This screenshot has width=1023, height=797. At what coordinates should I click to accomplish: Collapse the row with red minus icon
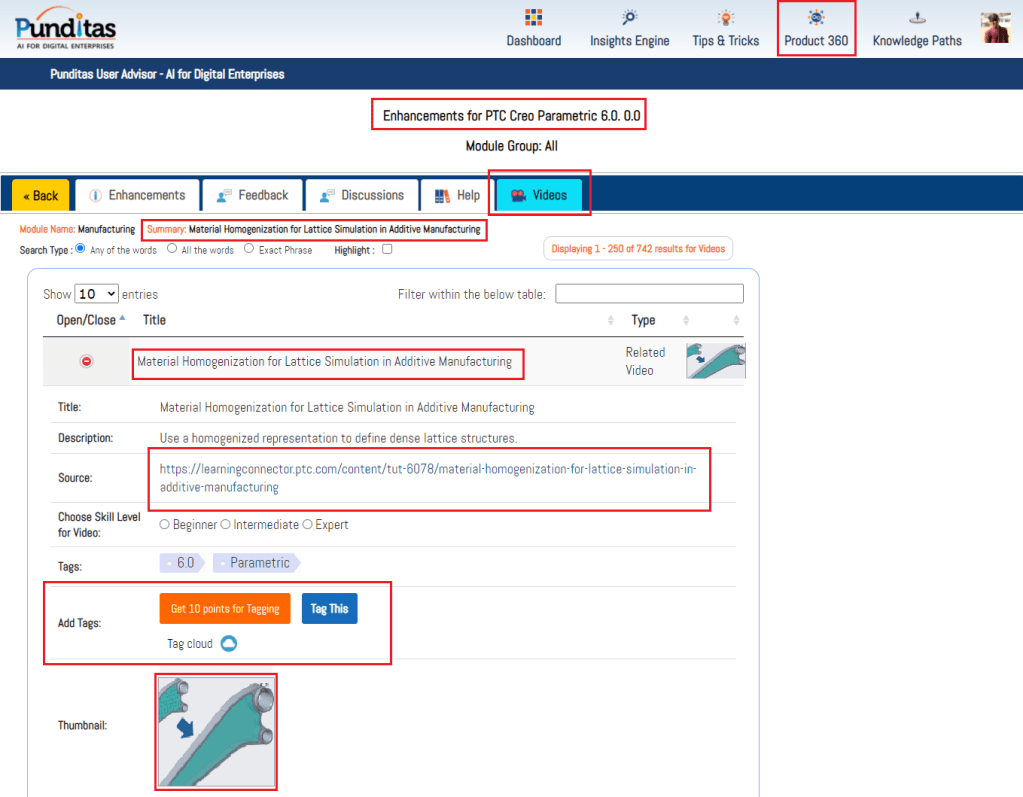click(x=86, y=361)
